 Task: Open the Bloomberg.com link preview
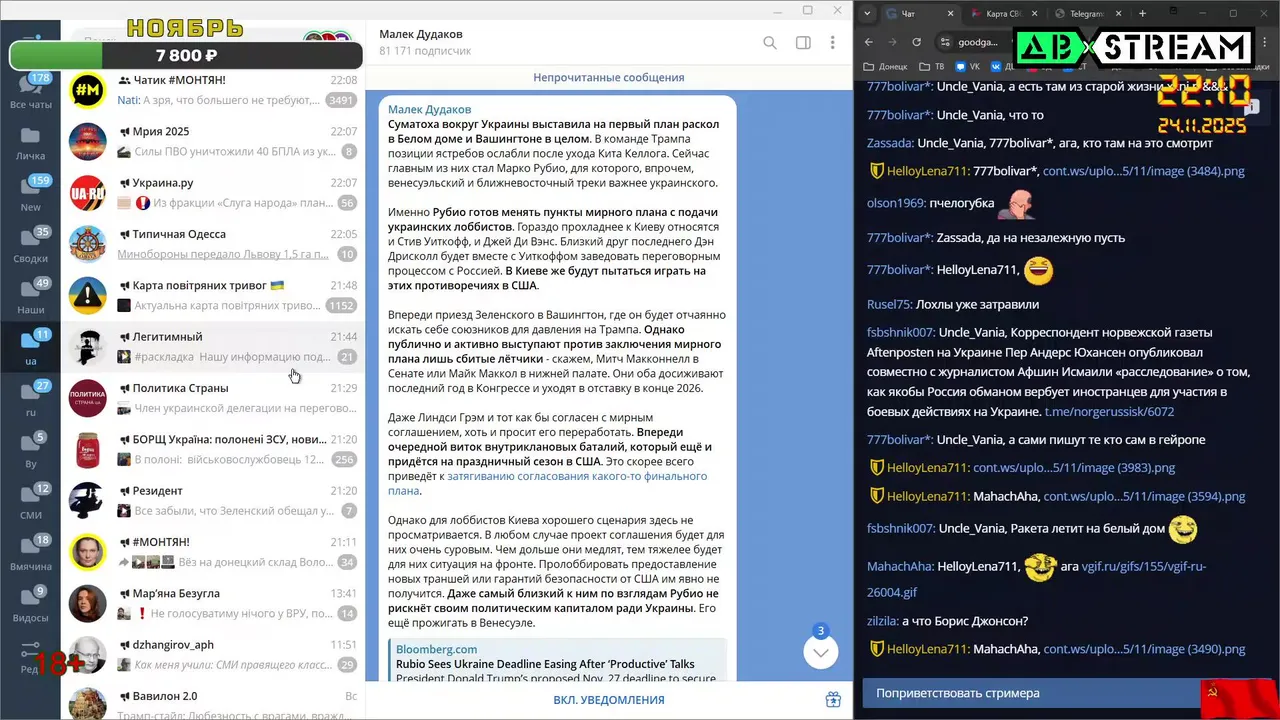coord(557,662)
